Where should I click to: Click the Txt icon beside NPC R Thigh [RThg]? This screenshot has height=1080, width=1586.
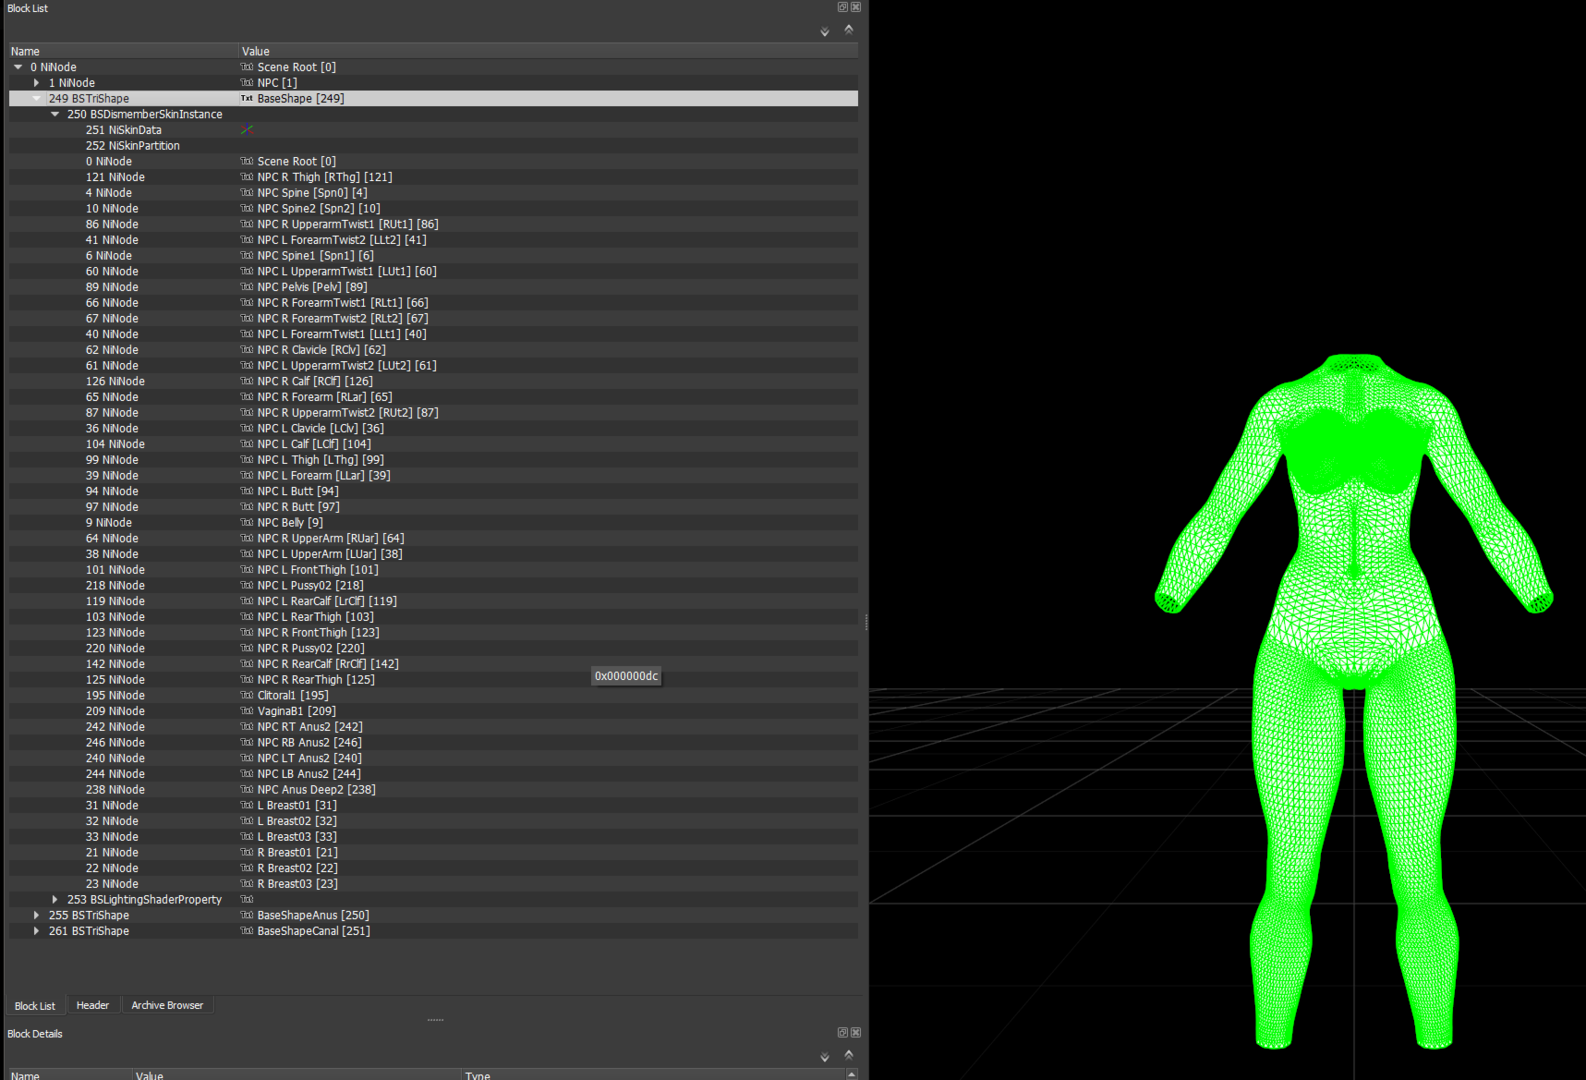pyautogui.click(x=247, y=177)
